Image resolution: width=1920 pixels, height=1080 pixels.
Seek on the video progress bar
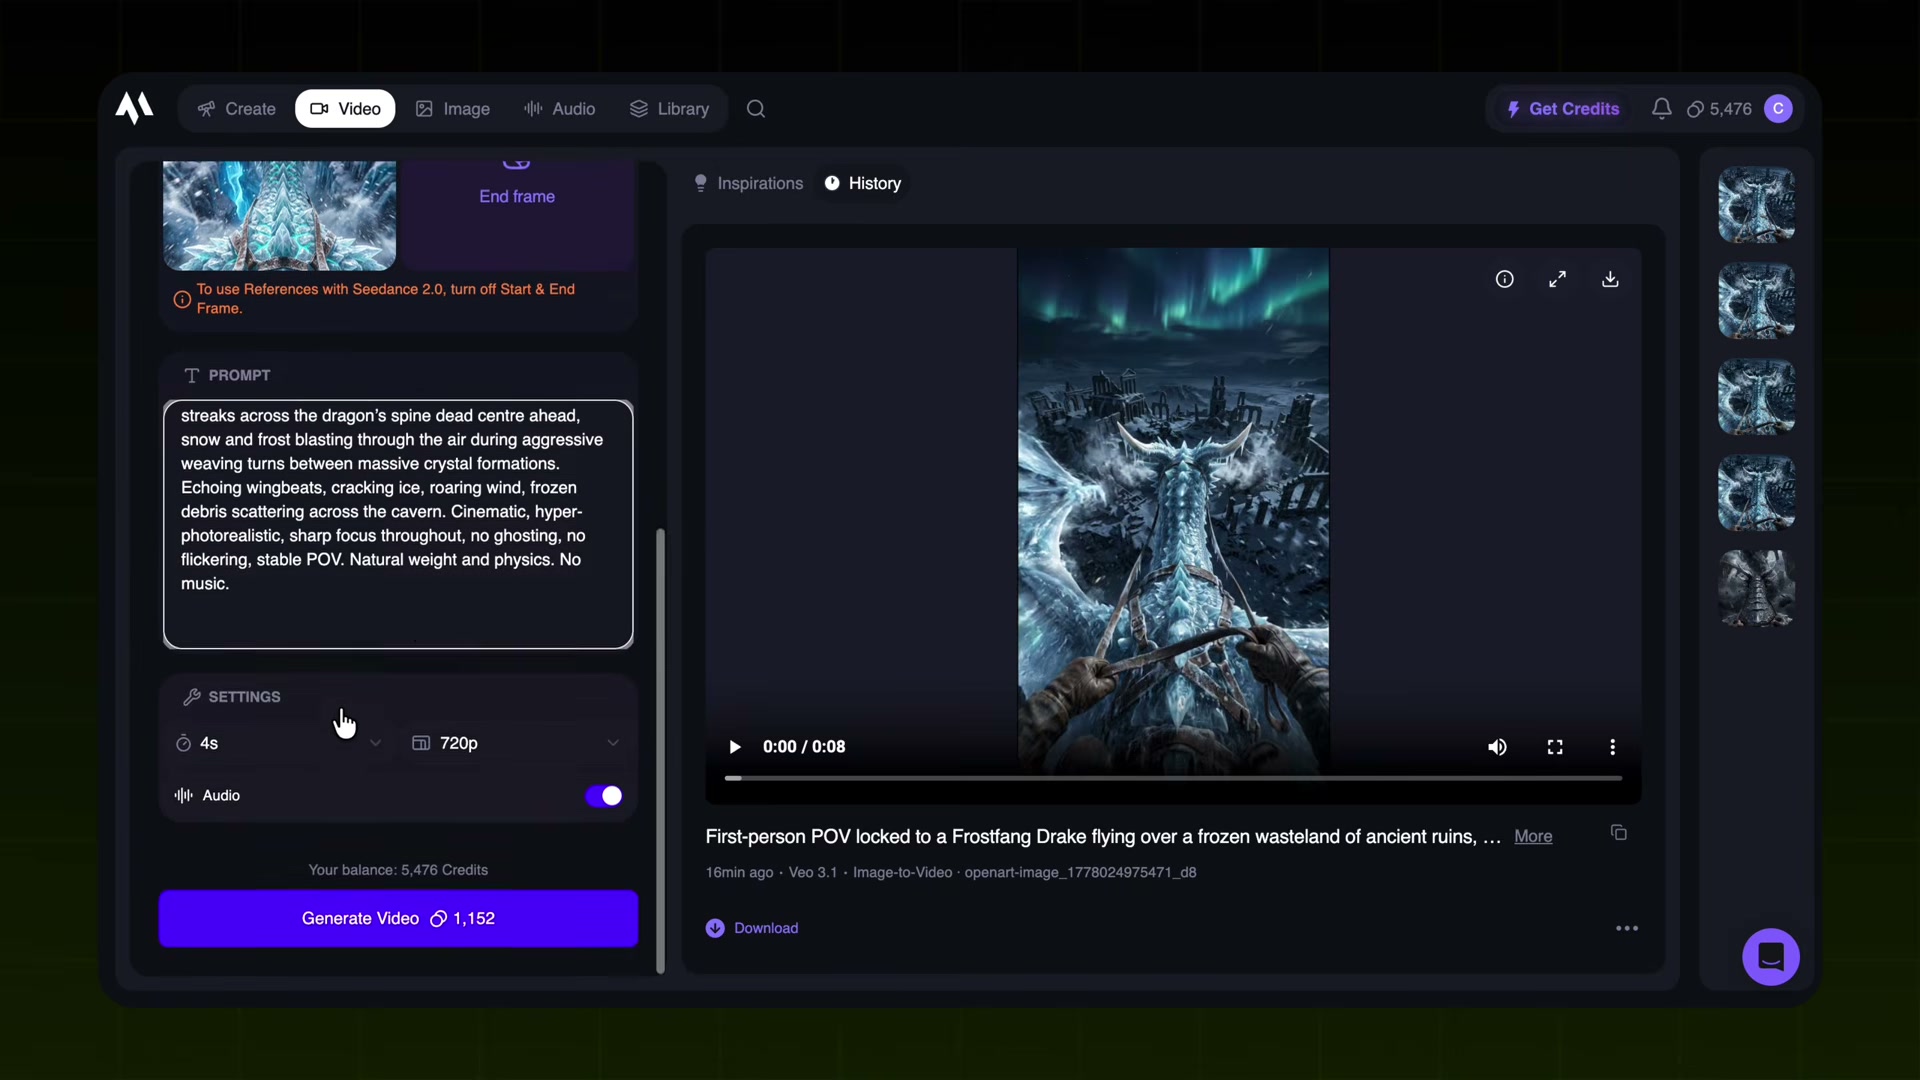click(x=1173, y=778)
